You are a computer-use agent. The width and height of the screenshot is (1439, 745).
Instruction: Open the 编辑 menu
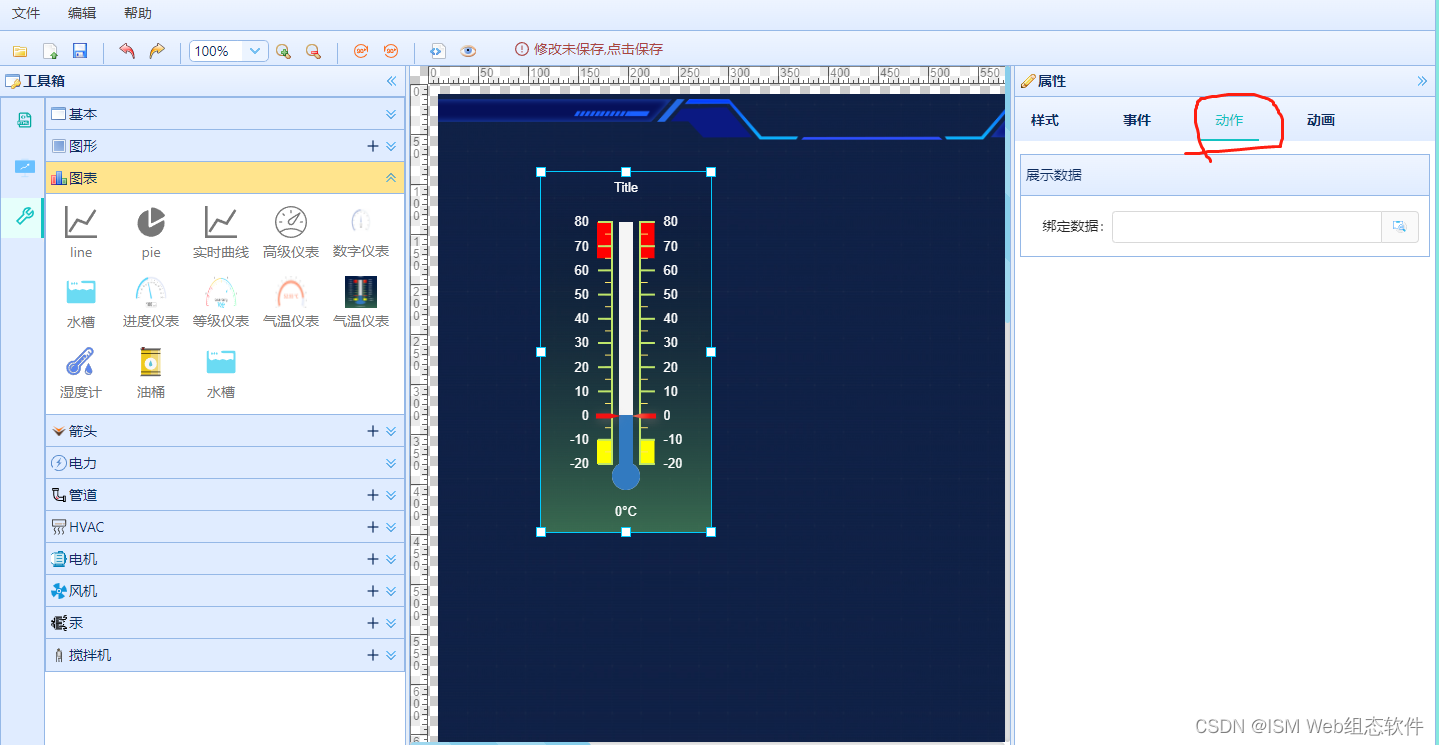pyautogui.click(x=82, y=13)
